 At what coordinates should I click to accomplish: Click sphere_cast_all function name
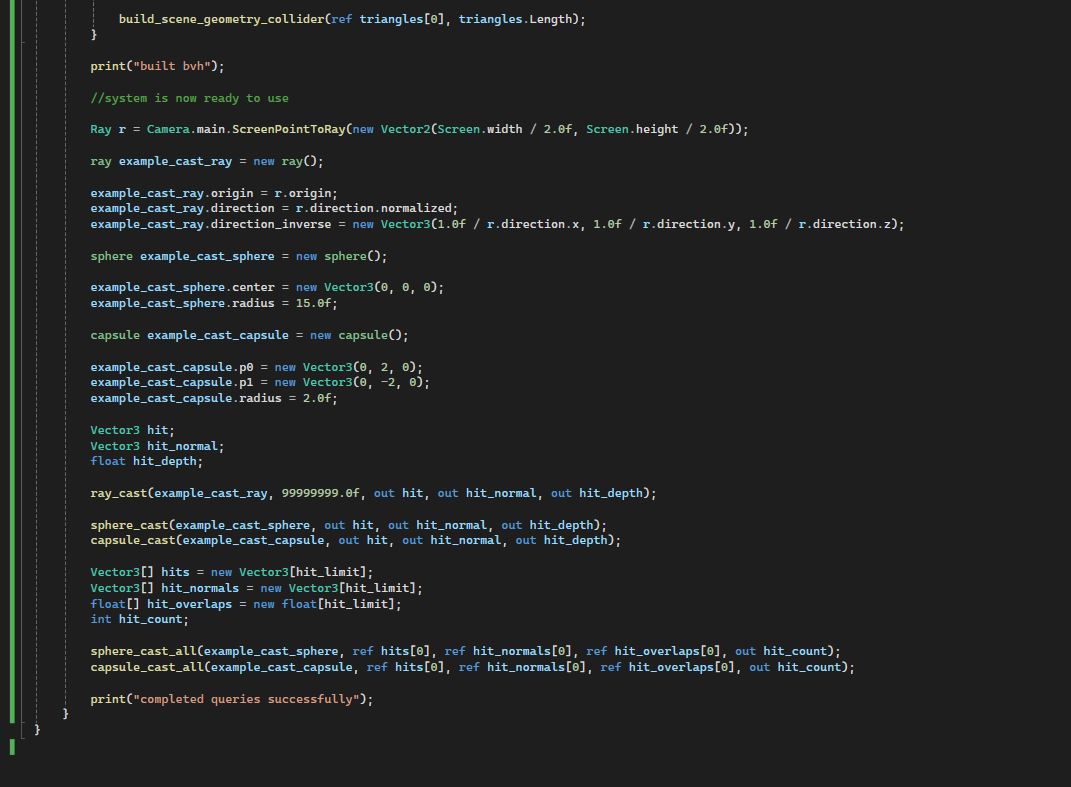click(143, 652)
